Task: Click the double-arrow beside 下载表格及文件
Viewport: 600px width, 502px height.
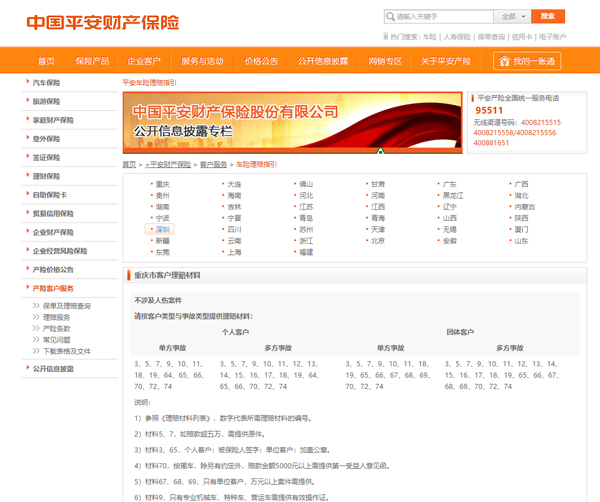Action: (x=37, y=351)
